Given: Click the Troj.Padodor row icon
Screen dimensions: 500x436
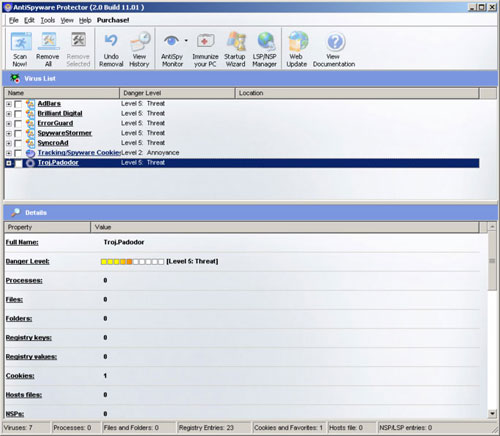Looking at the screenshot, I should tap(30, 163).
